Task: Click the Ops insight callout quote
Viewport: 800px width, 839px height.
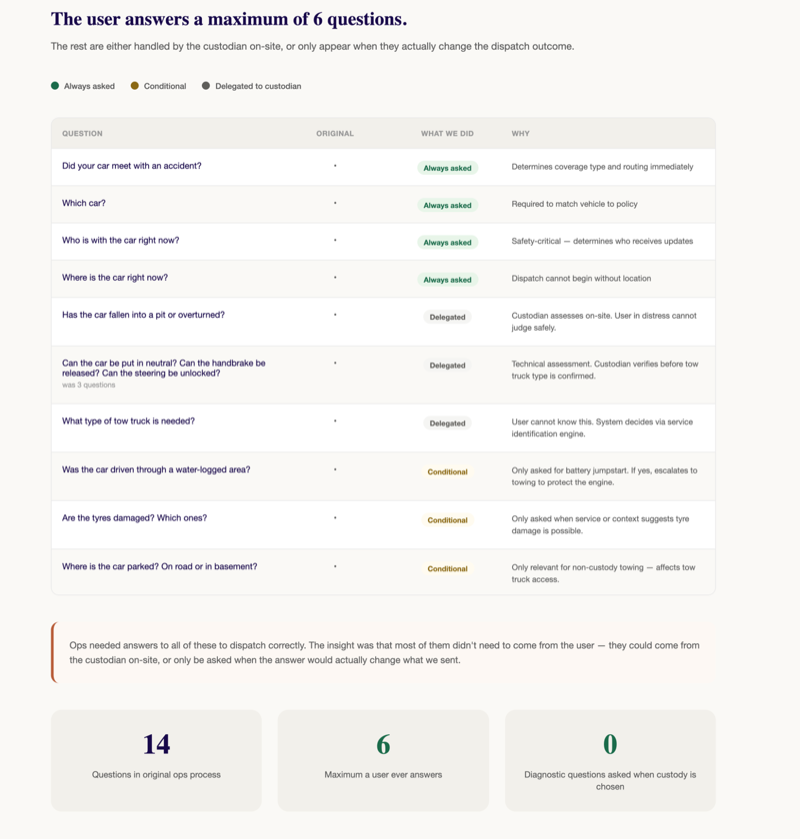Action: pos(383,652)
